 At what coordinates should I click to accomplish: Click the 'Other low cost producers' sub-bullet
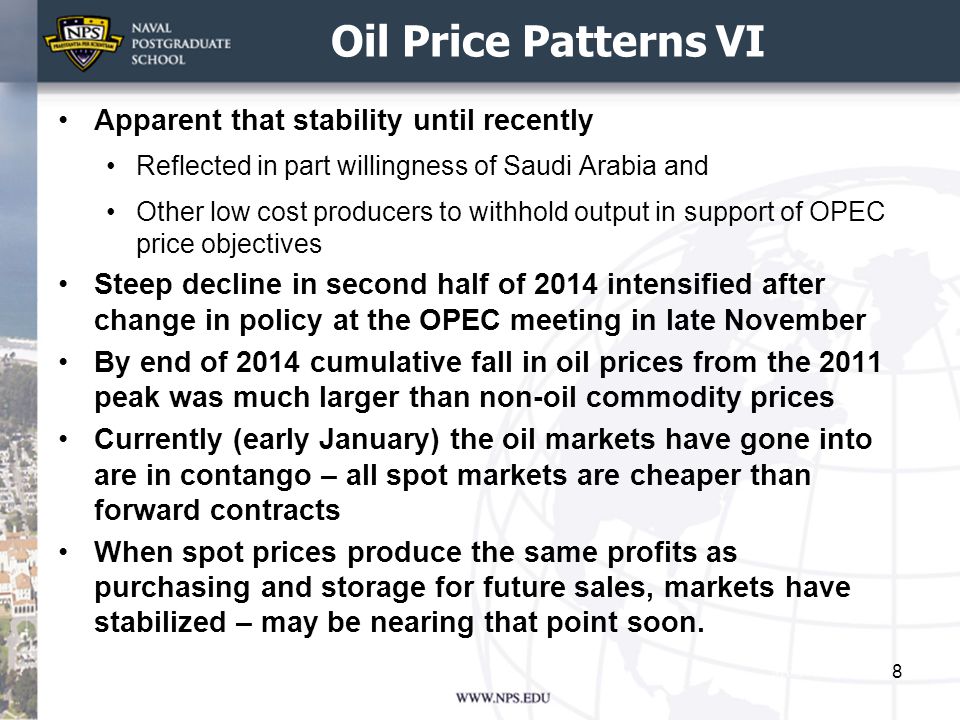point(510,228)
